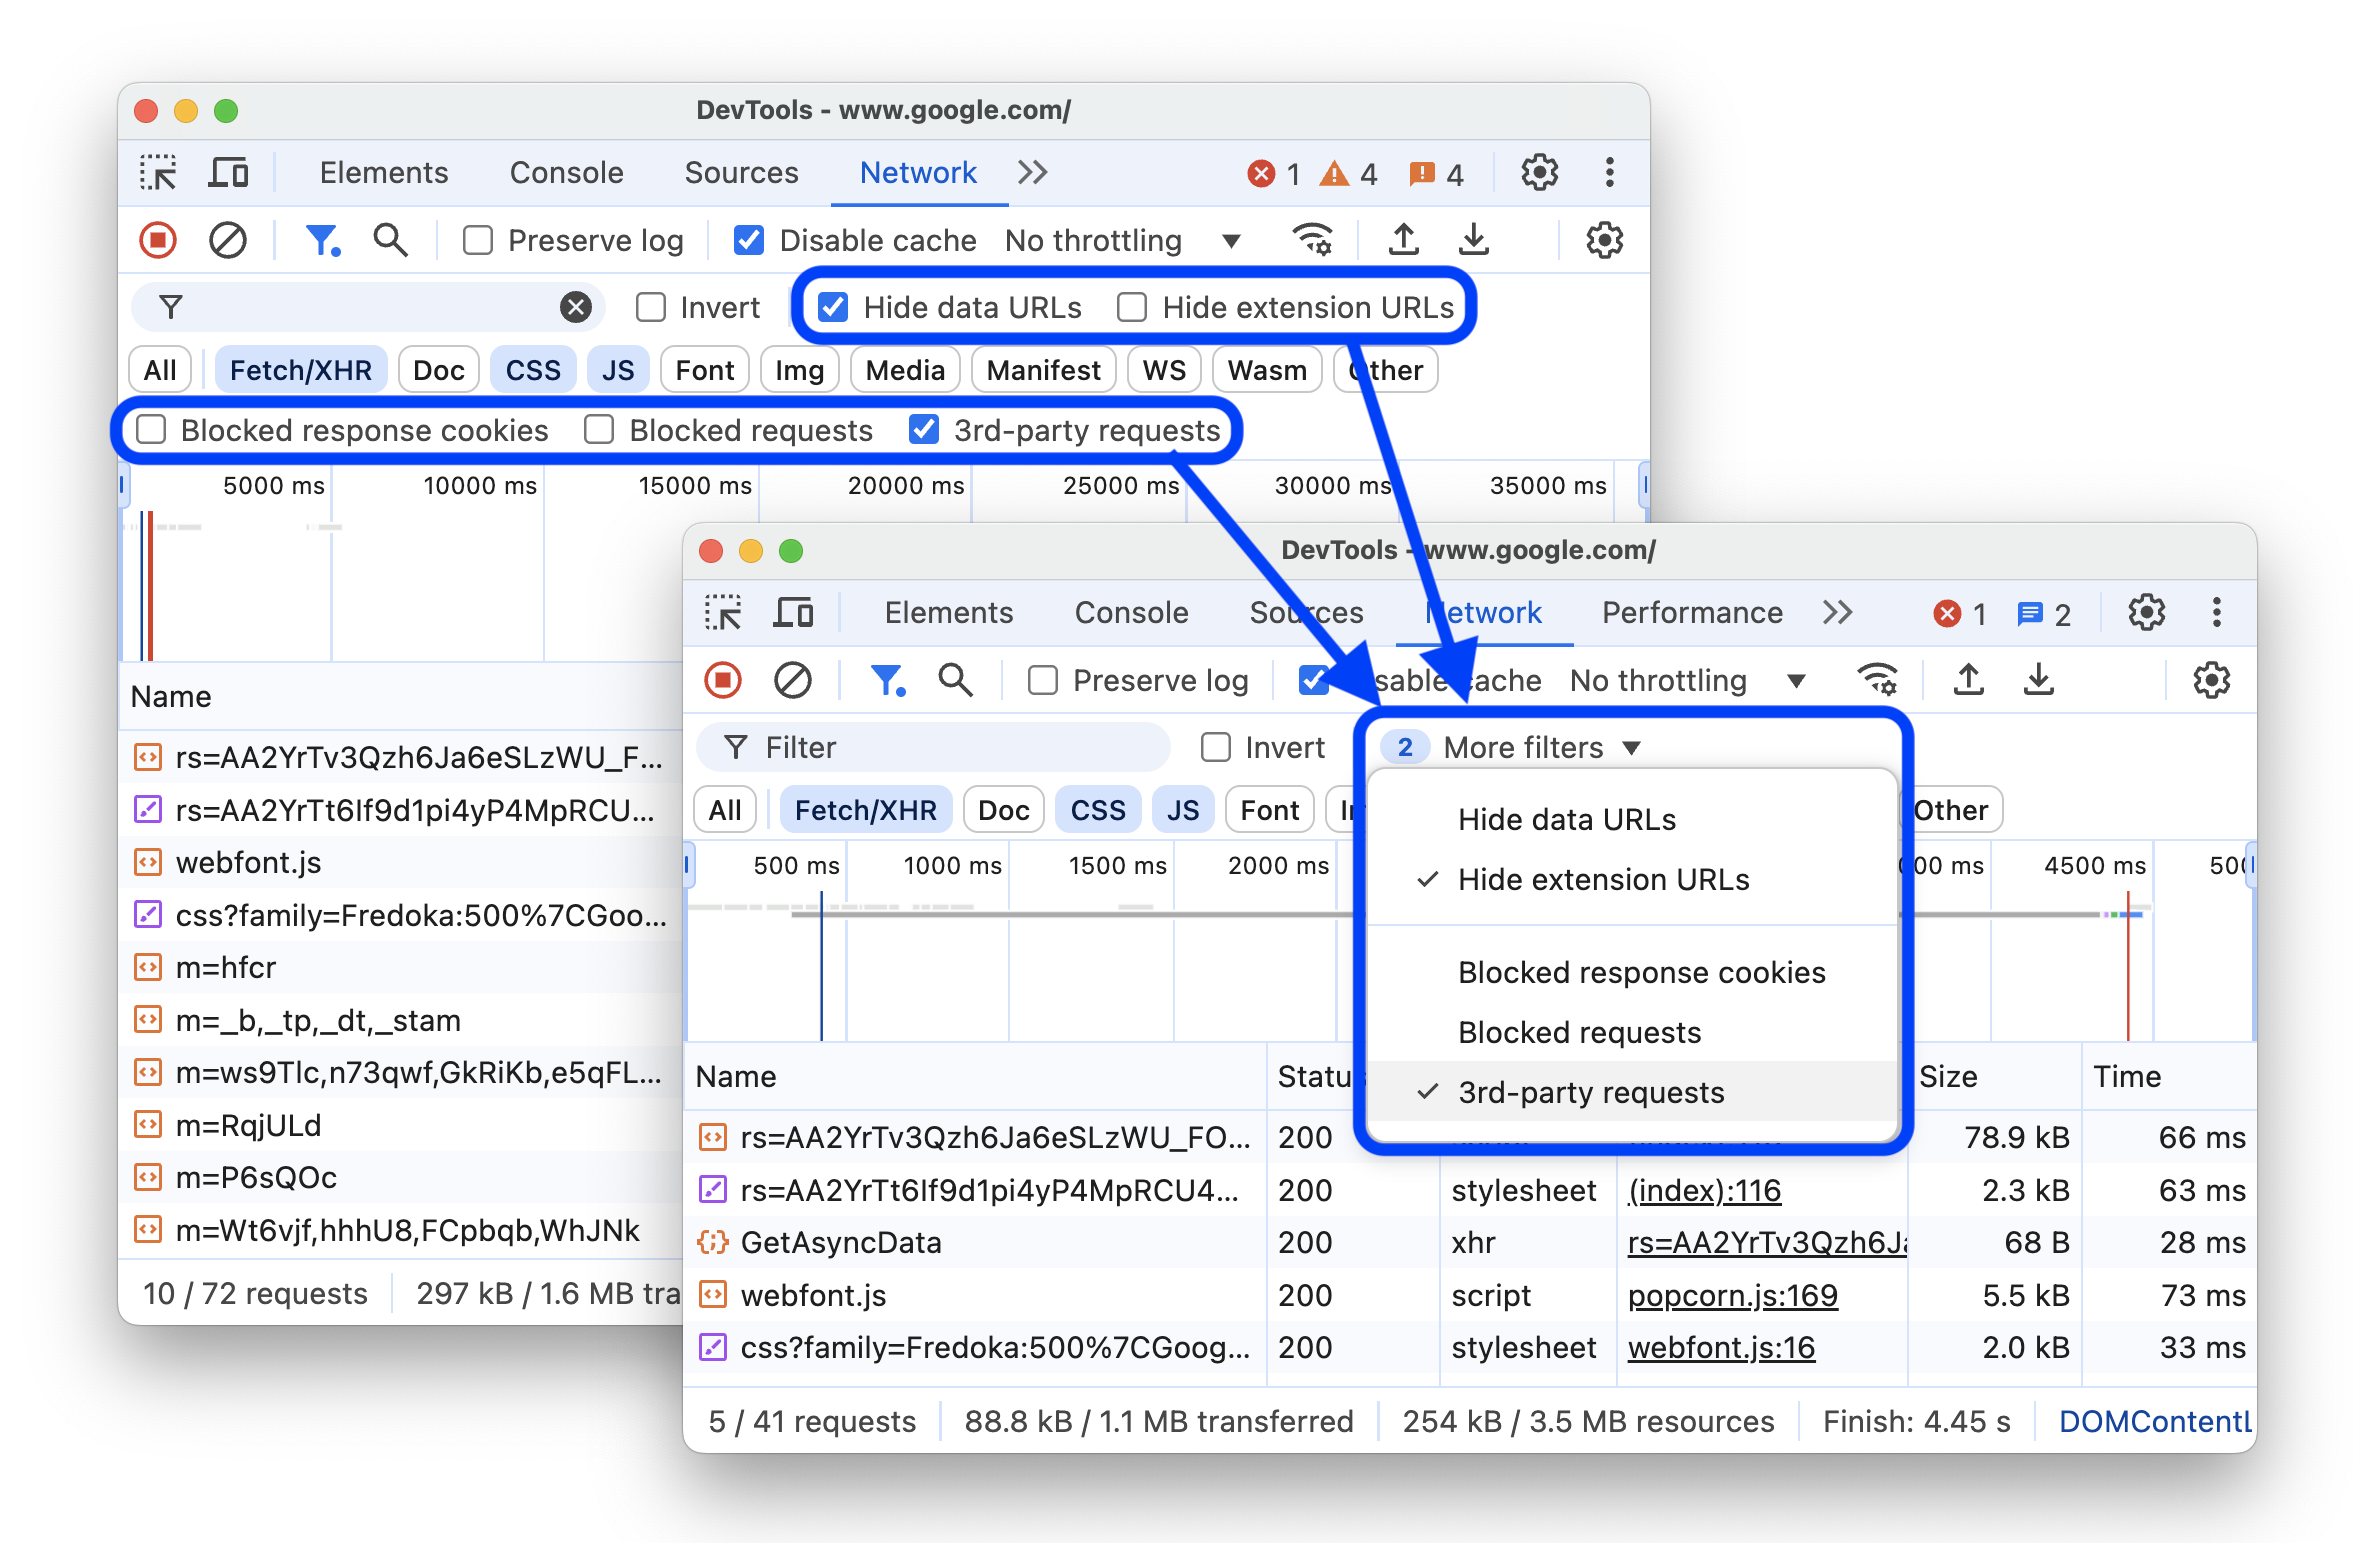The image size is (2357, 1543).
Task: Disable the 3rd-party requests filter
Action: pos(1589,1092)
